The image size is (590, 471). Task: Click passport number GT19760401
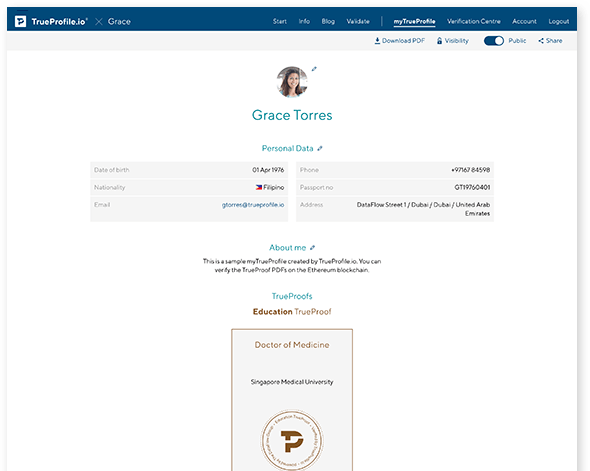point(472,187)
